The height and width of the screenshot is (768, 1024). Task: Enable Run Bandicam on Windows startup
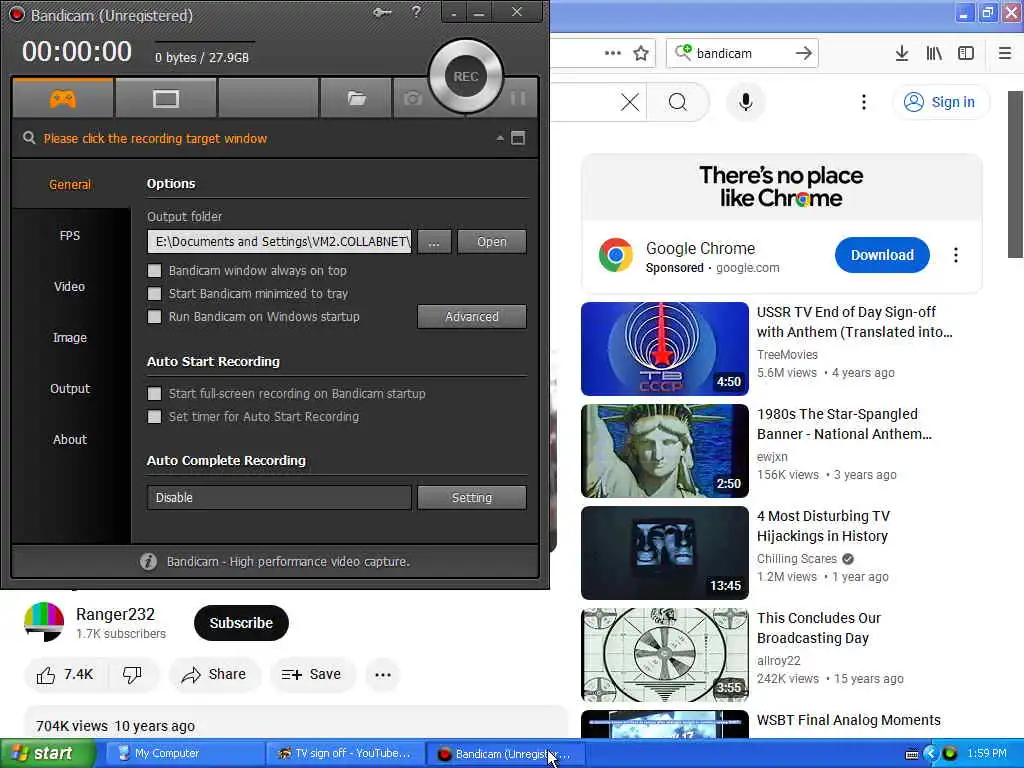[x=155, y=317]
